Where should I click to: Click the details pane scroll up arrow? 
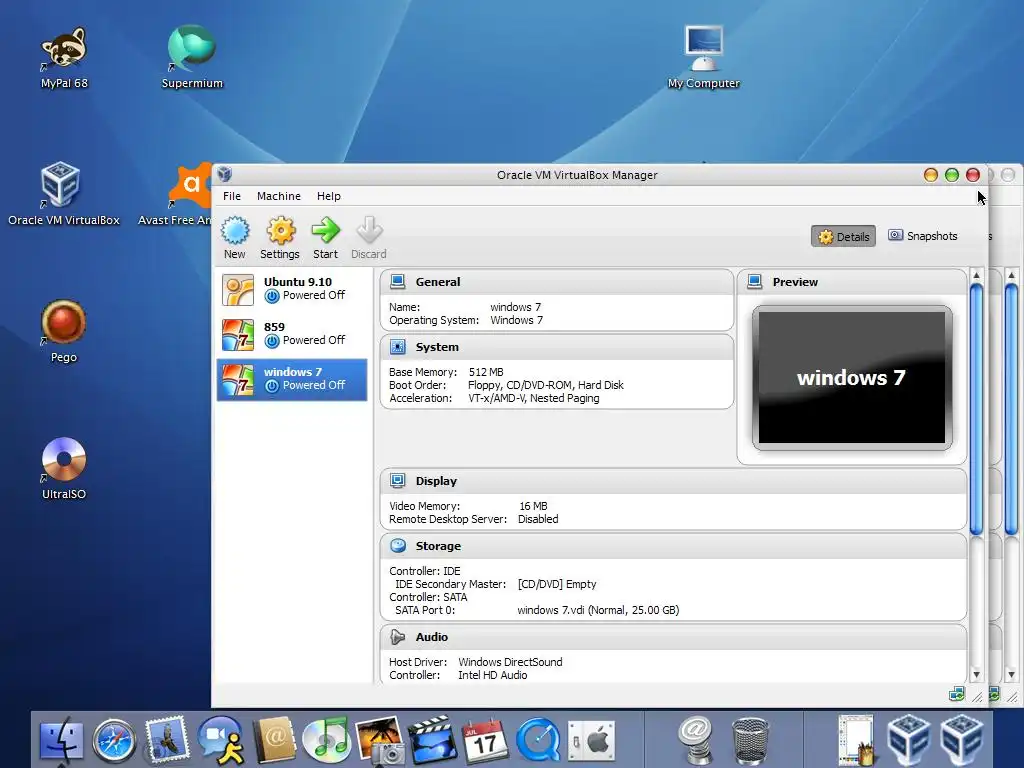[976, 276]
